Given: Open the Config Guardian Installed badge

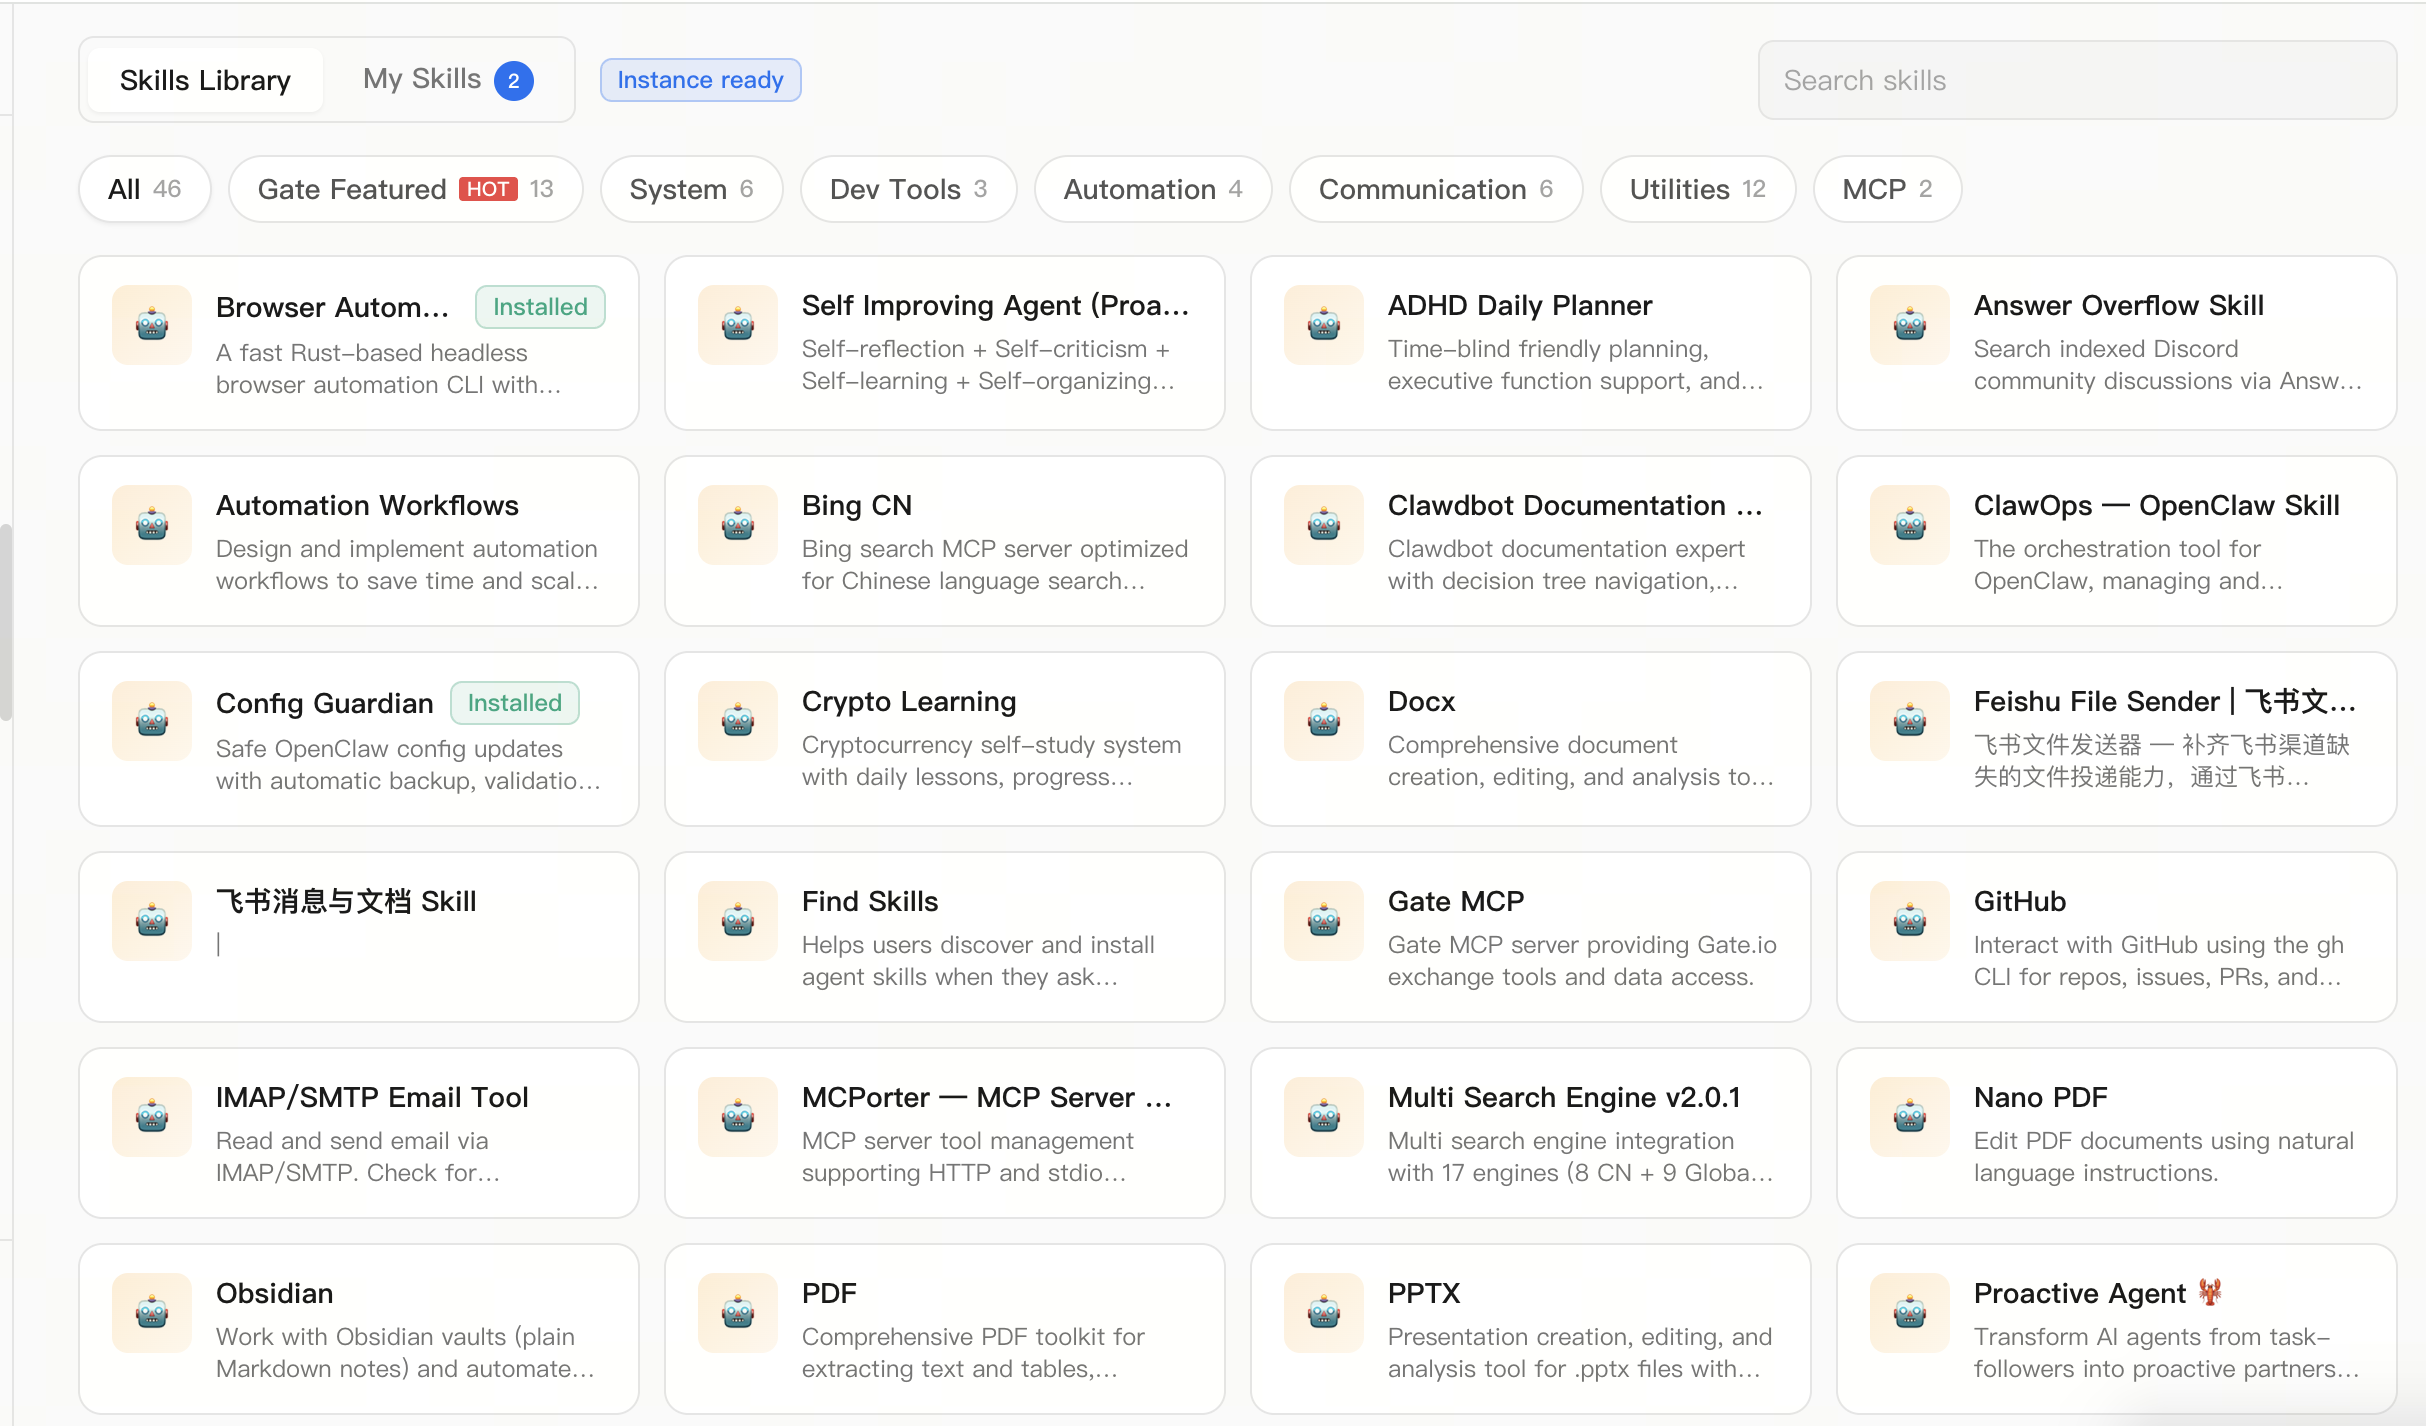Looking at the screenshot, I should [514, 703].
